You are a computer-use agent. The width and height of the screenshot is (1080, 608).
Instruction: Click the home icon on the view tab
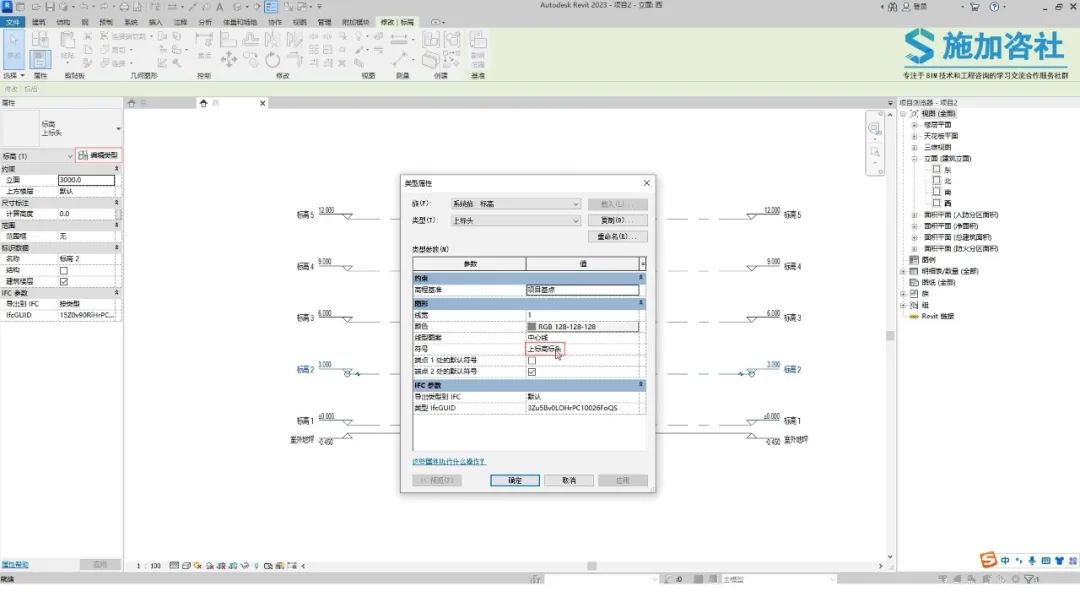(x=203, y=103)
